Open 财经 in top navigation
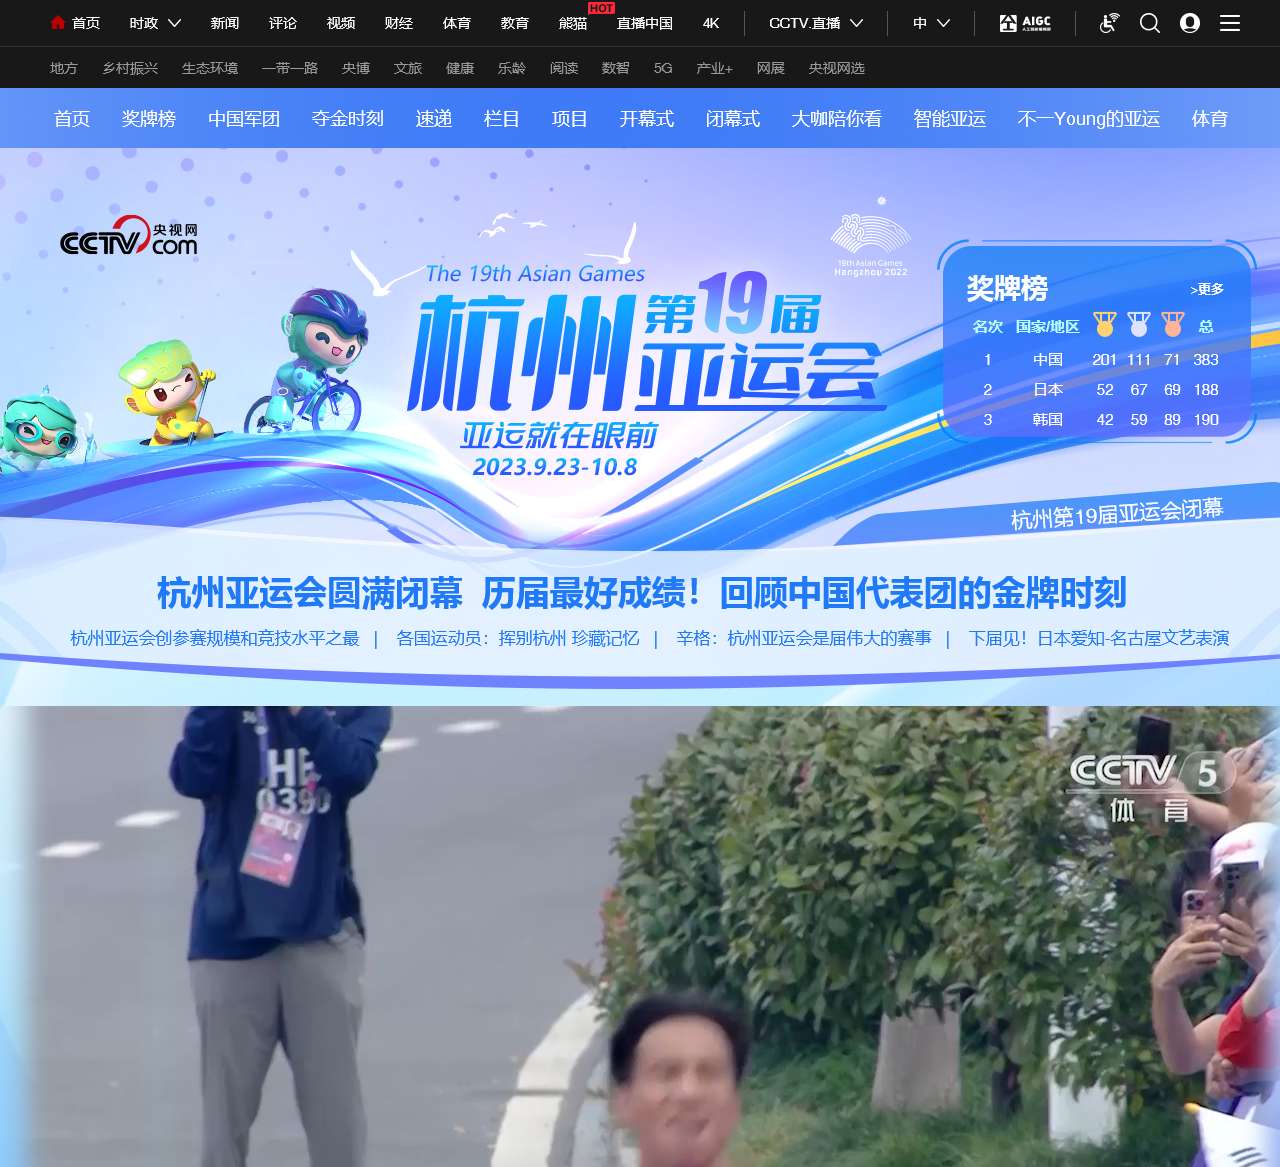 [399, 22]
